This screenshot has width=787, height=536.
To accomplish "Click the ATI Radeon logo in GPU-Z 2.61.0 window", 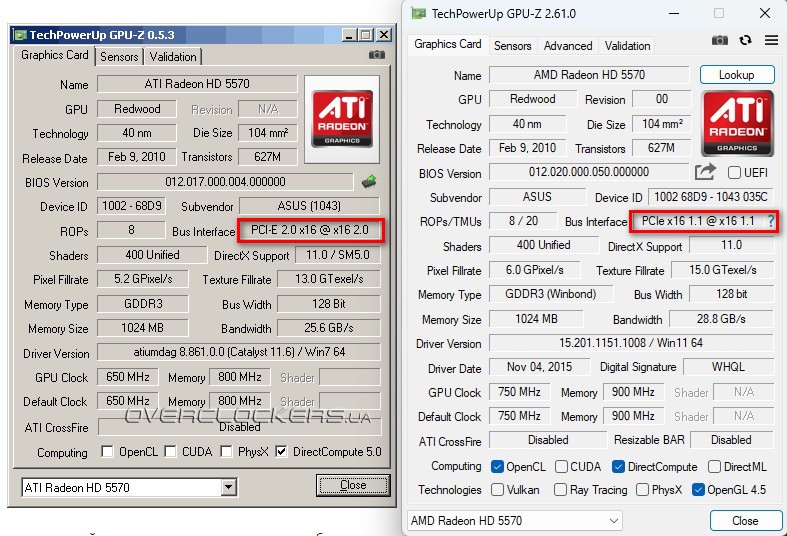I will (737, 123).
